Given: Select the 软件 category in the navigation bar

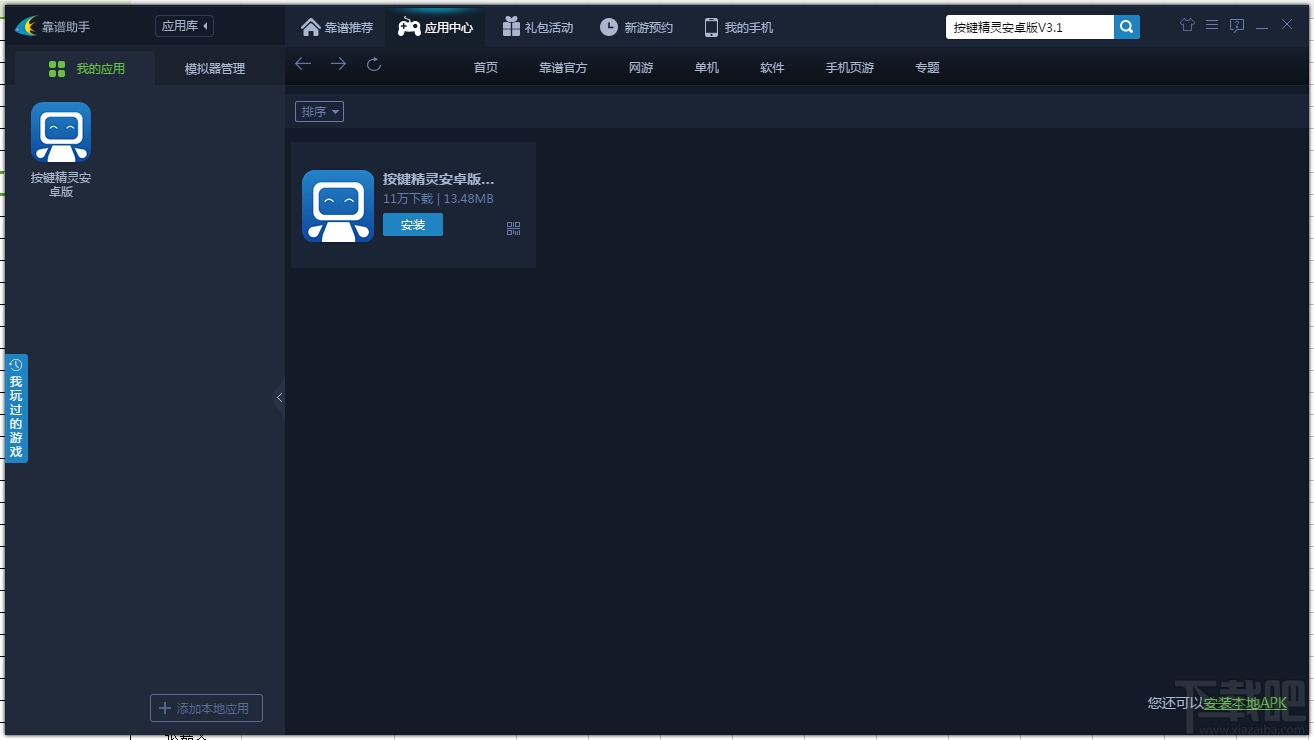Looking at the screenshot, I should pyautogui.click(x=772, y=67).
